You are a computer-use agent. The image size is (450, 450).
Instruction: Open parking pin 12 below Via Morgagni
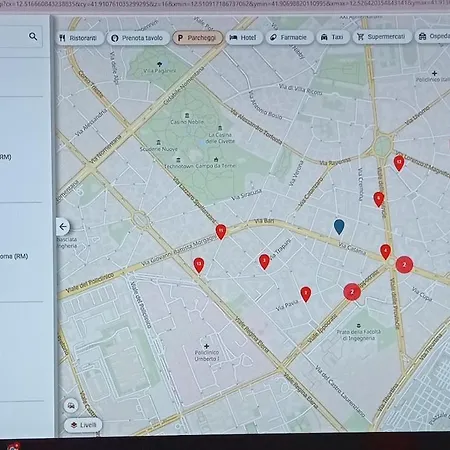pos(199,265)
